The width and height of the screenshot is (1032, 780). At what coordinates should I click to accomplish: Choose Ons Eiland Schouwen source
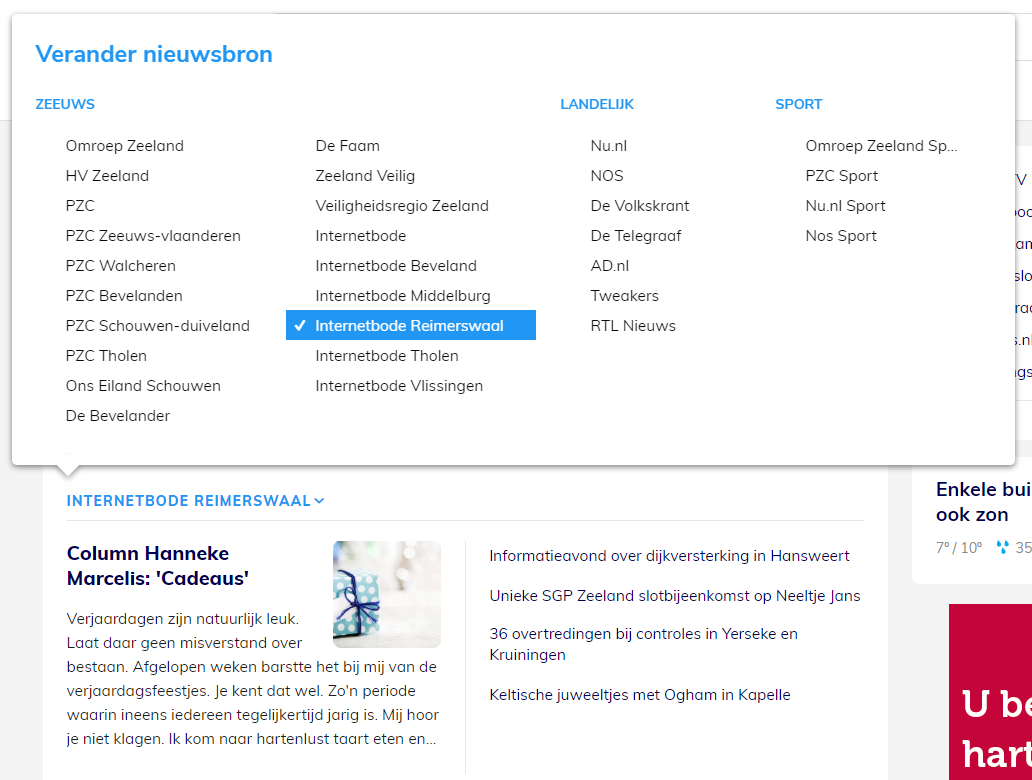(x=143, y=386)
